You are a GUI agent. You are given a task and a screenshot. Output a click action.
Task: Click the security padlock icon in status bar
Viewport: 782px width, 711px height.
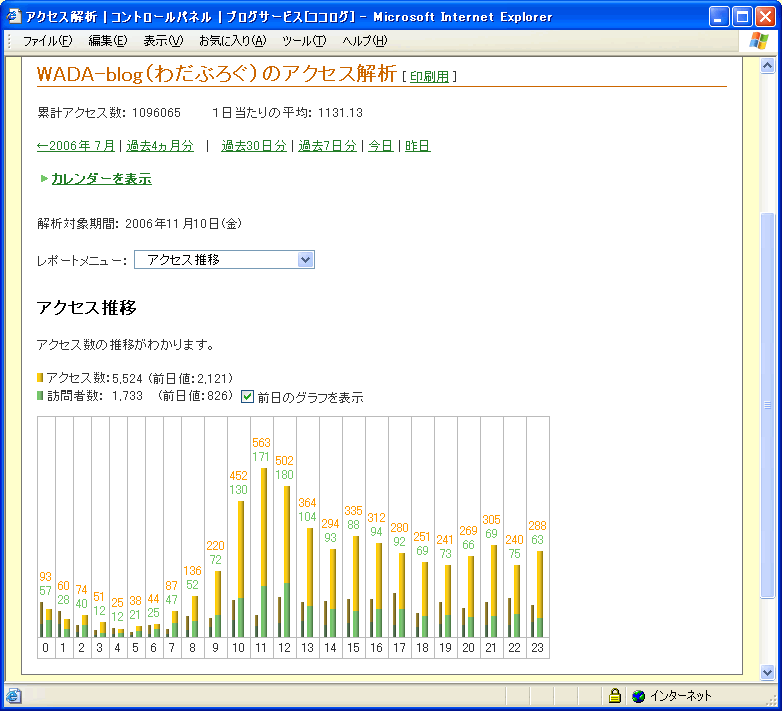(x=615, y=696)
